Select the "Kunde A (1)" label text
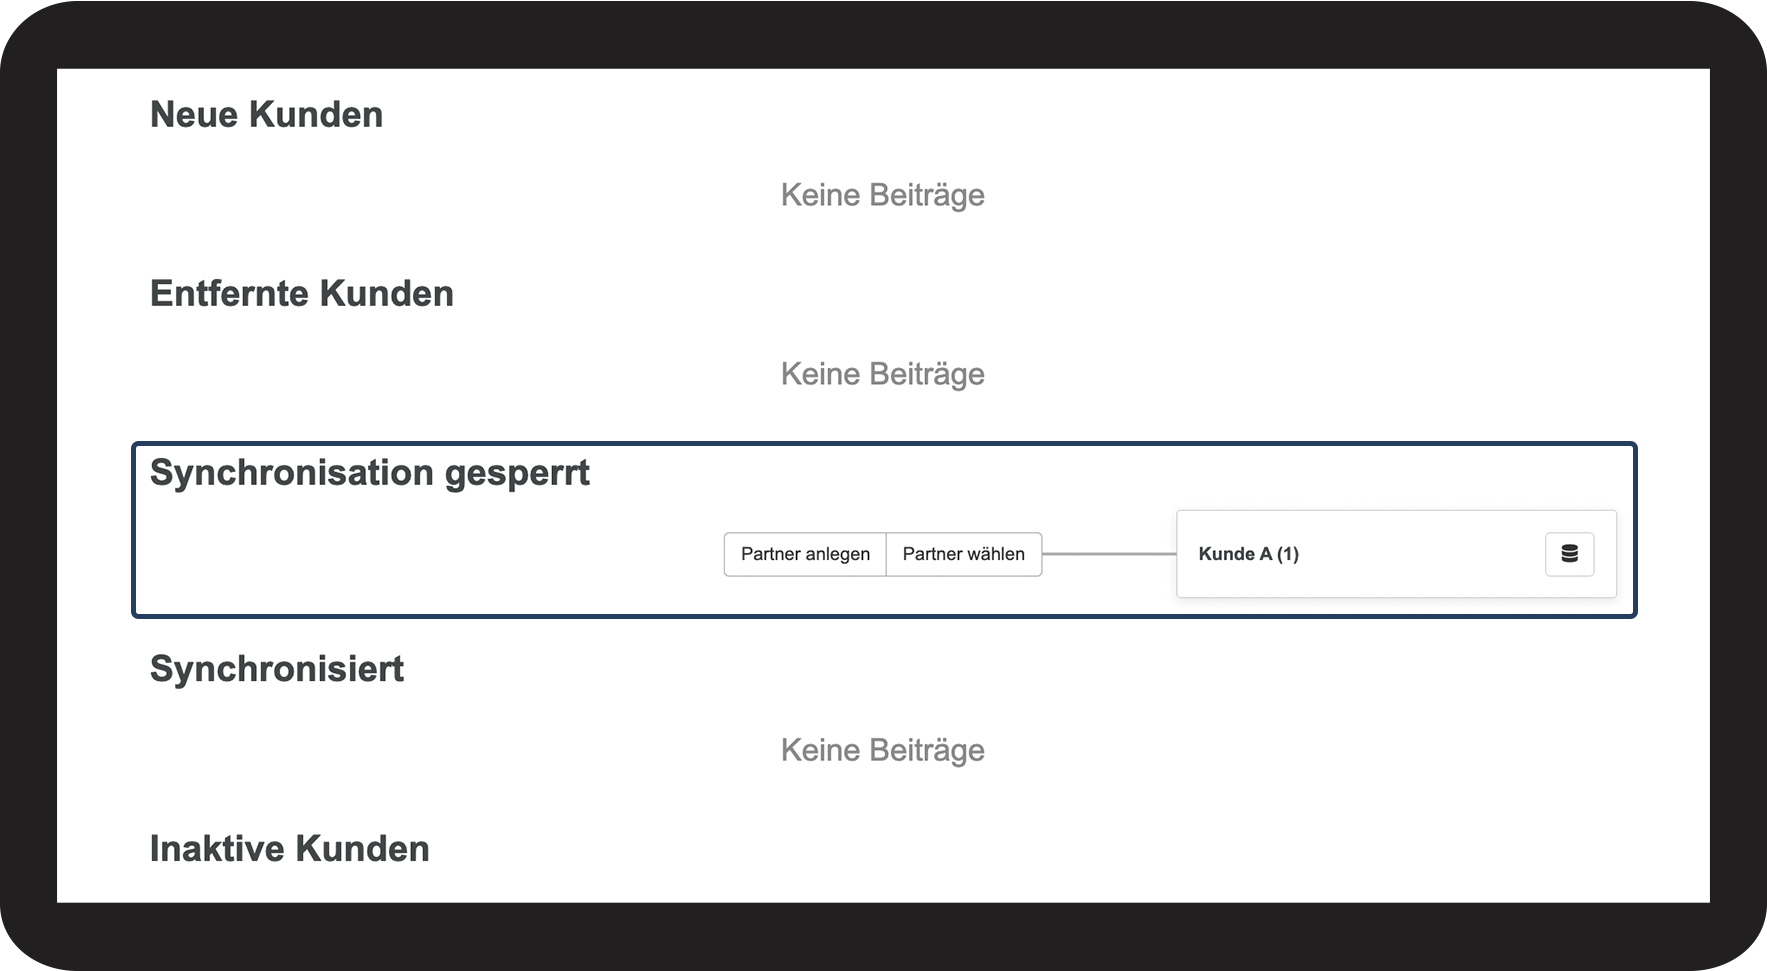 [1248, 554]
